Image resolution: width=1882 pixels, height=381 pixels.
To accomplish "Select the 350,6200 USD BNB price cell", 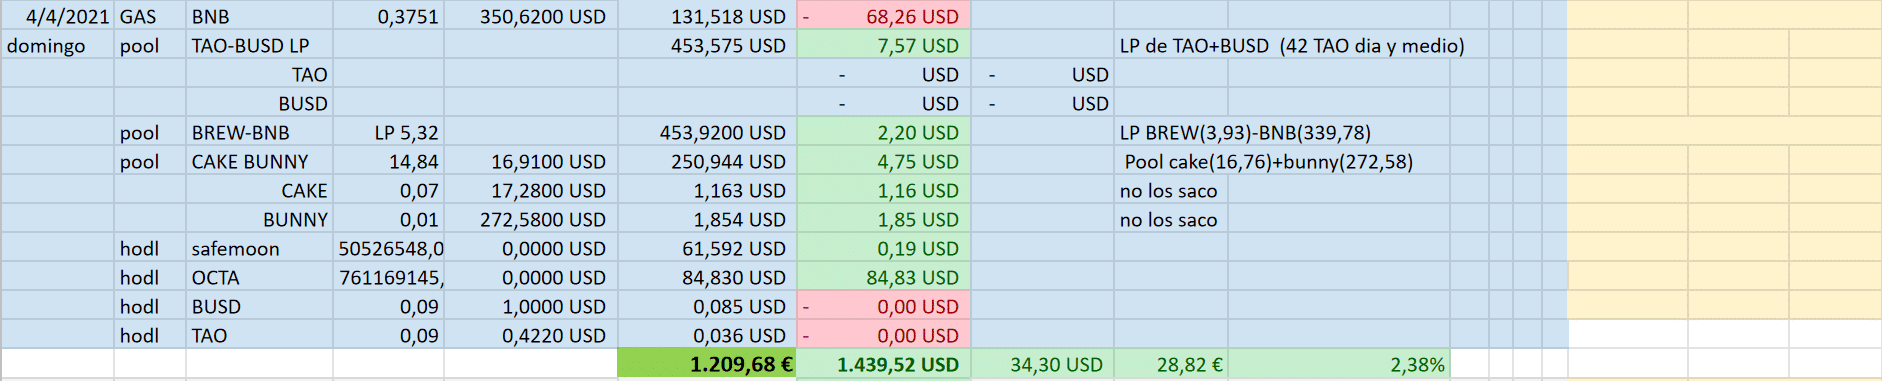I will [x=531, y=16].
